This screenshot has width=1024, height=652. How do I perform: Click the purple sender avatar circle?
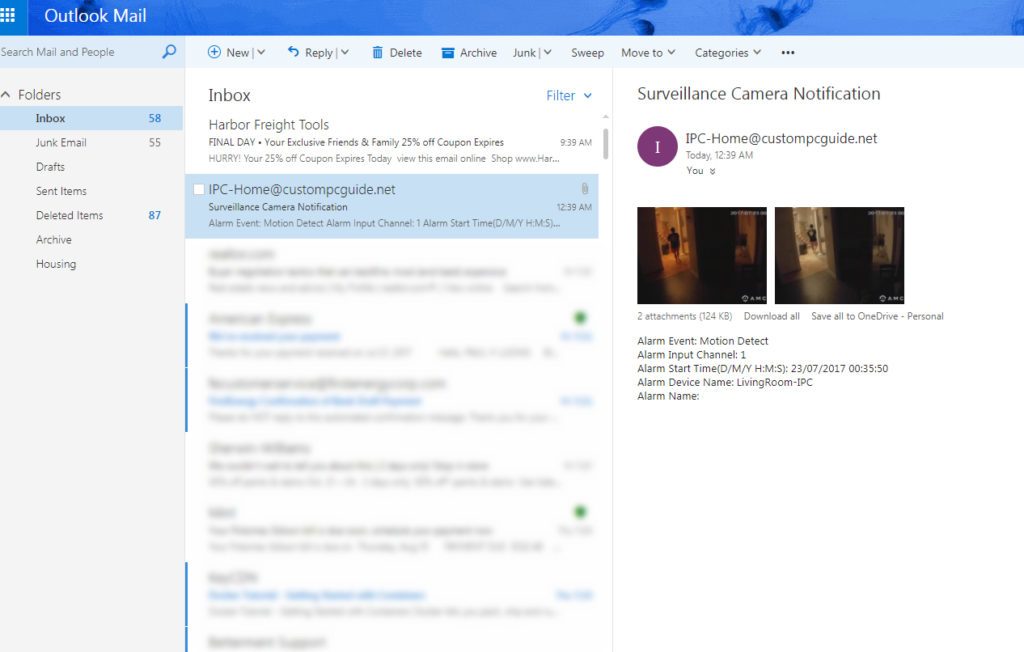pyautogui.click(x=657, y=146)
